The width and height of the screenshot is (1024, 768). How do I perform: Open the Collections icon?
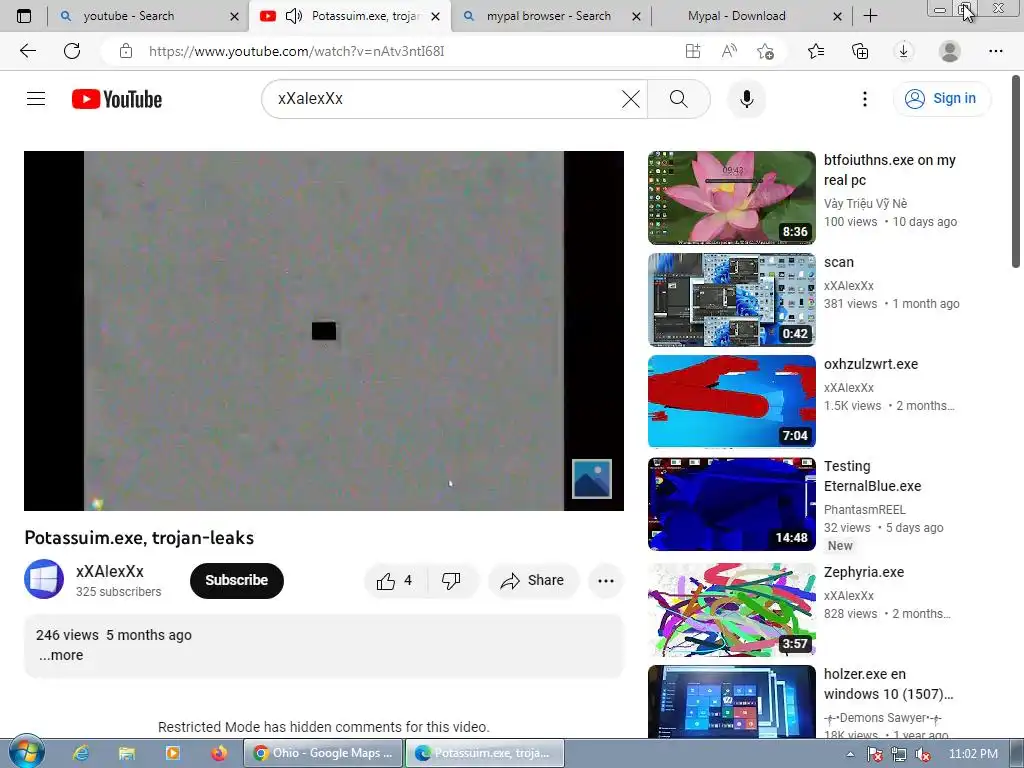[860, 51]
